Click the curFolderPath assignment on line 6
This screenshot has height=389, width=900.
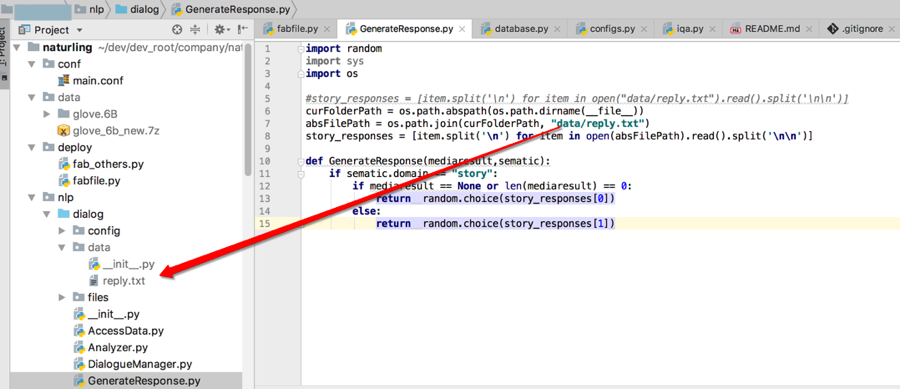point(475,111)
